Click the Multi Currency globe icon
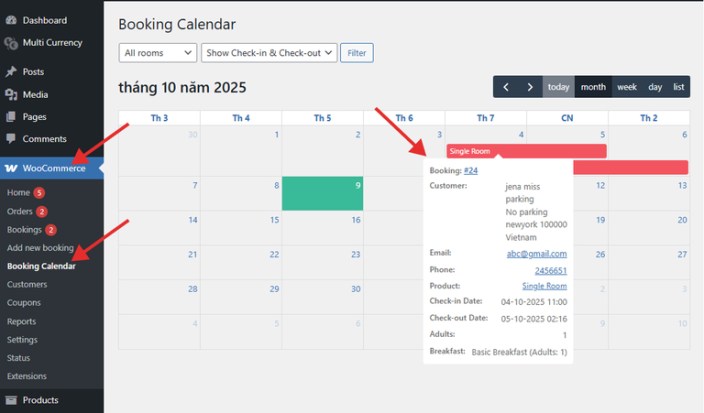 pos(11,43)
